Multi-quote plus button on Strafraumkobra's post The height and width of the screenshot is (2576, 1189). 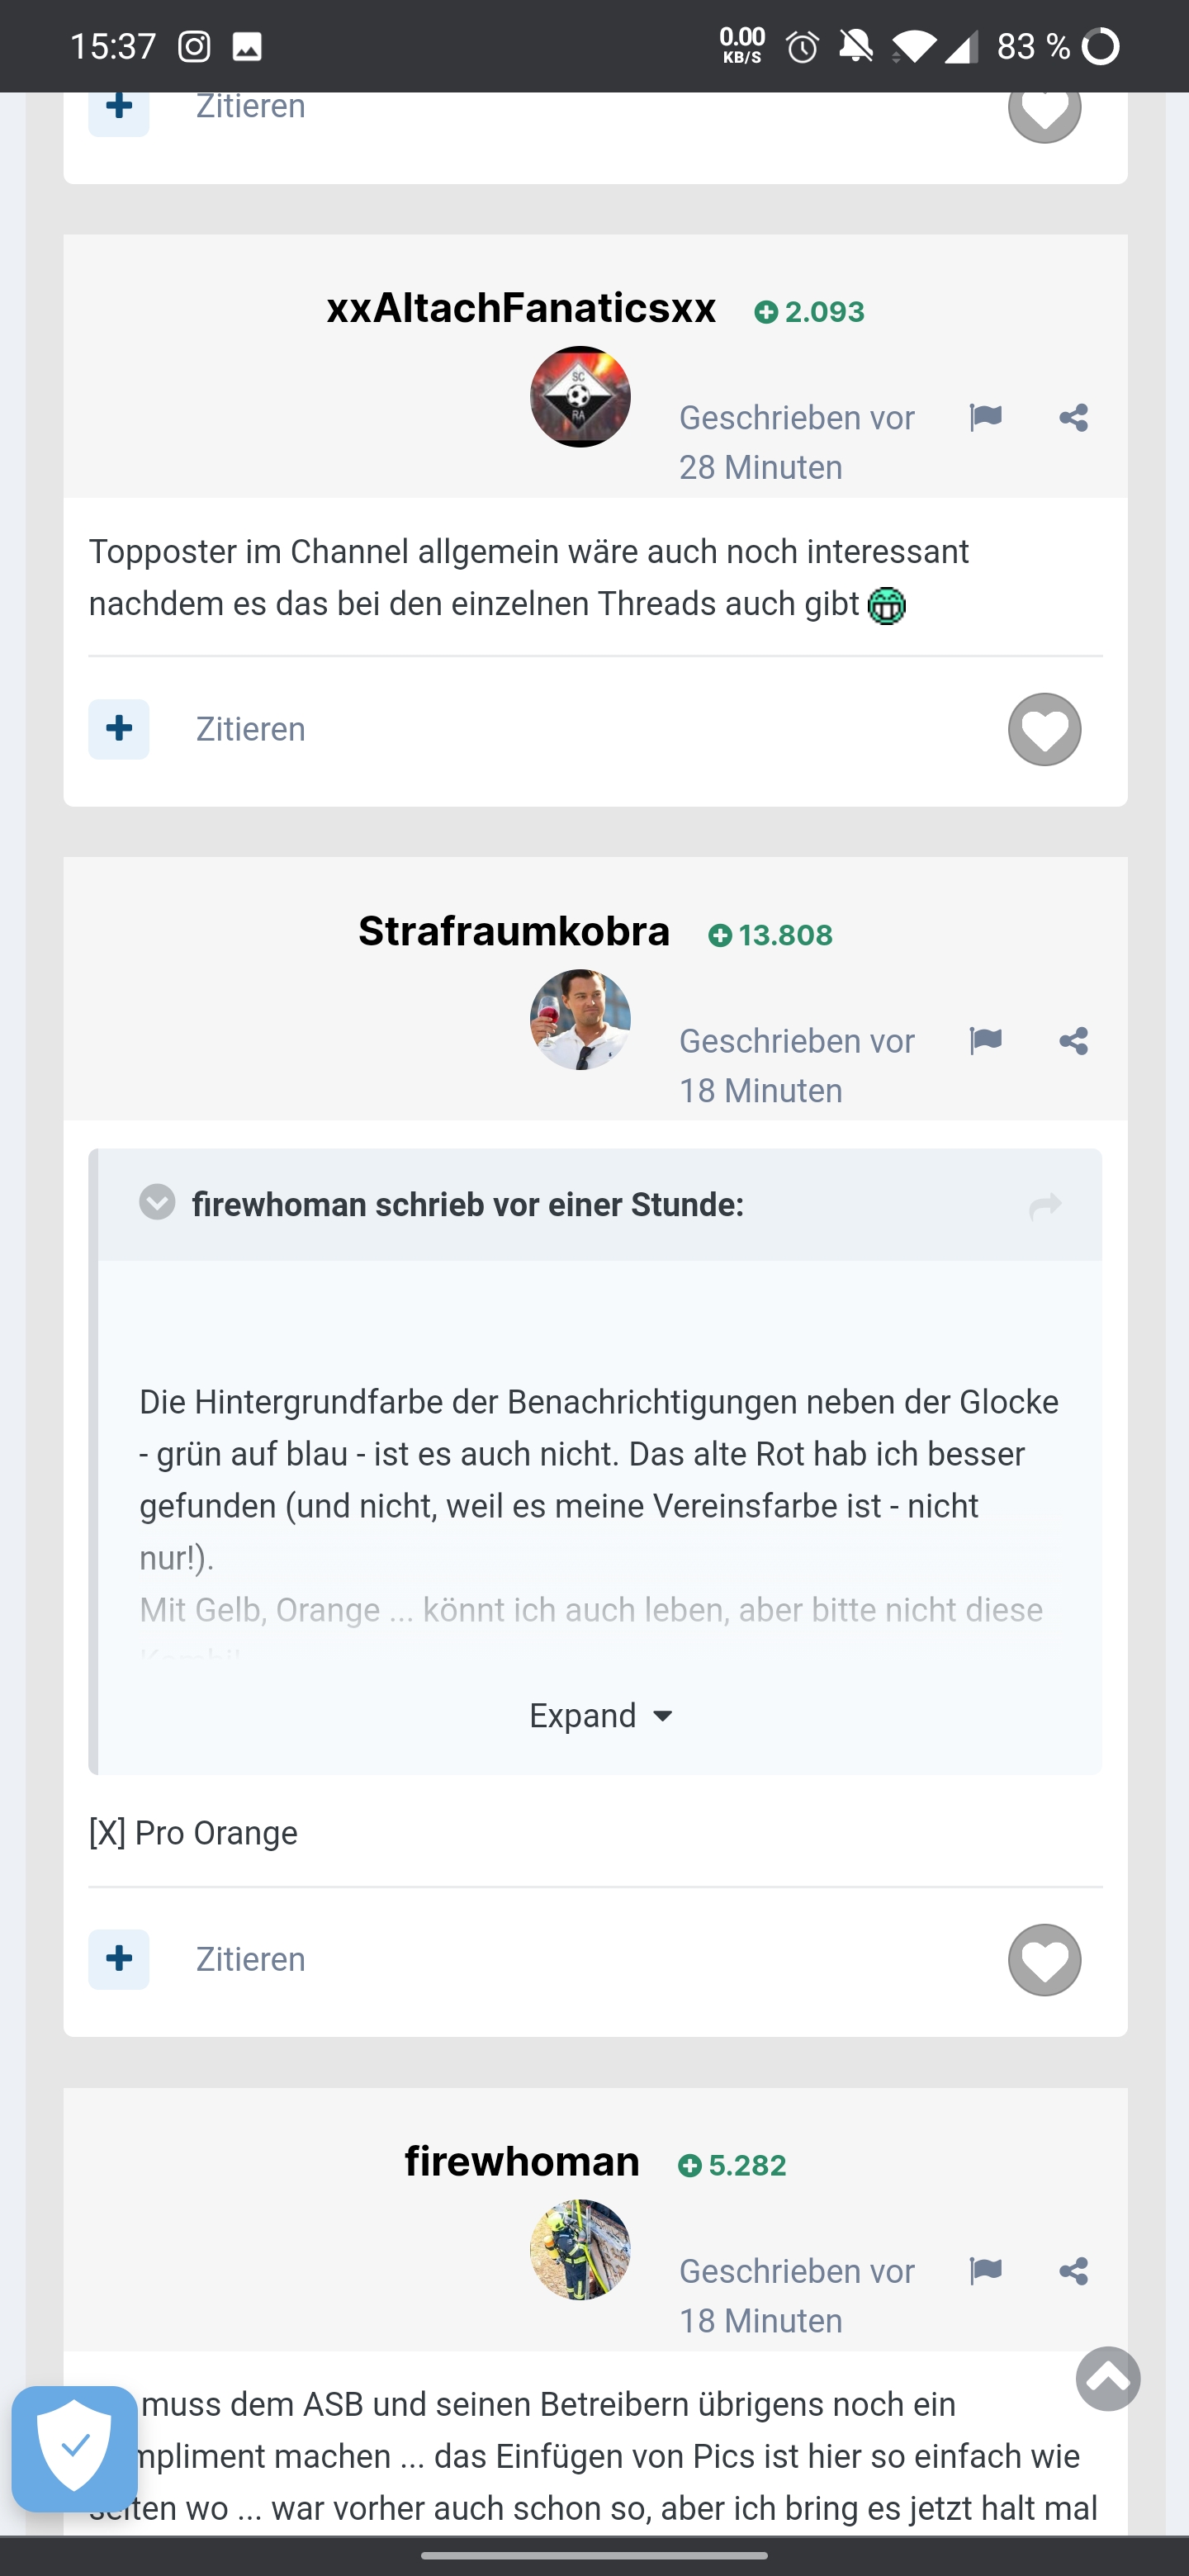click(x=119, y=1959)
